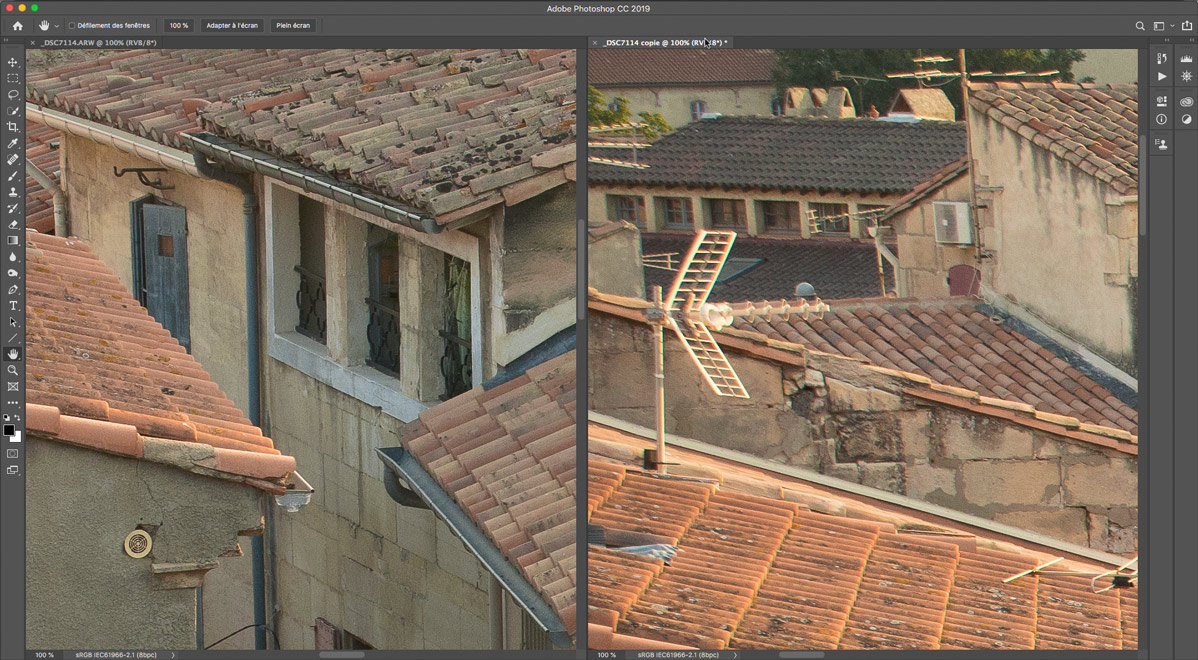Click the 'Plein écran' button
This screenshot has height=660, width=1198.
293,25
